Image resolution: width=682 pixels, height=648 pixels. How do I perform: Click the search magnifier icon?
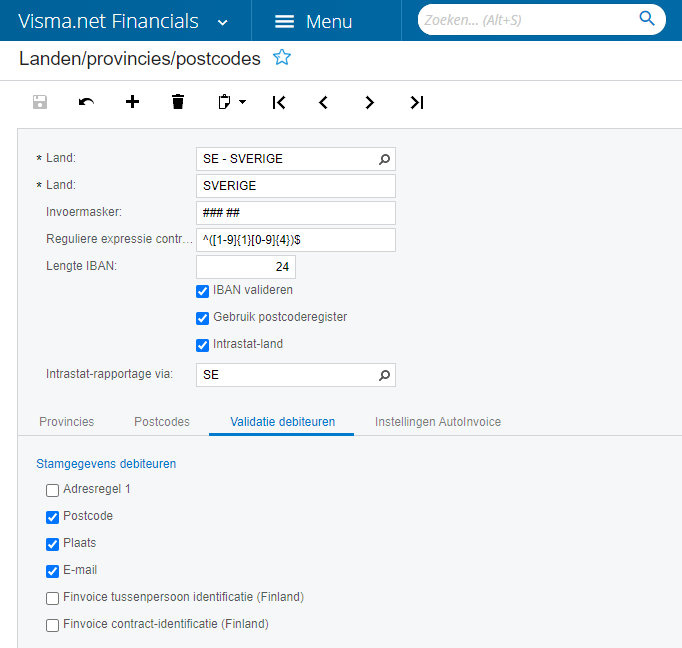(x=647, y=19)
